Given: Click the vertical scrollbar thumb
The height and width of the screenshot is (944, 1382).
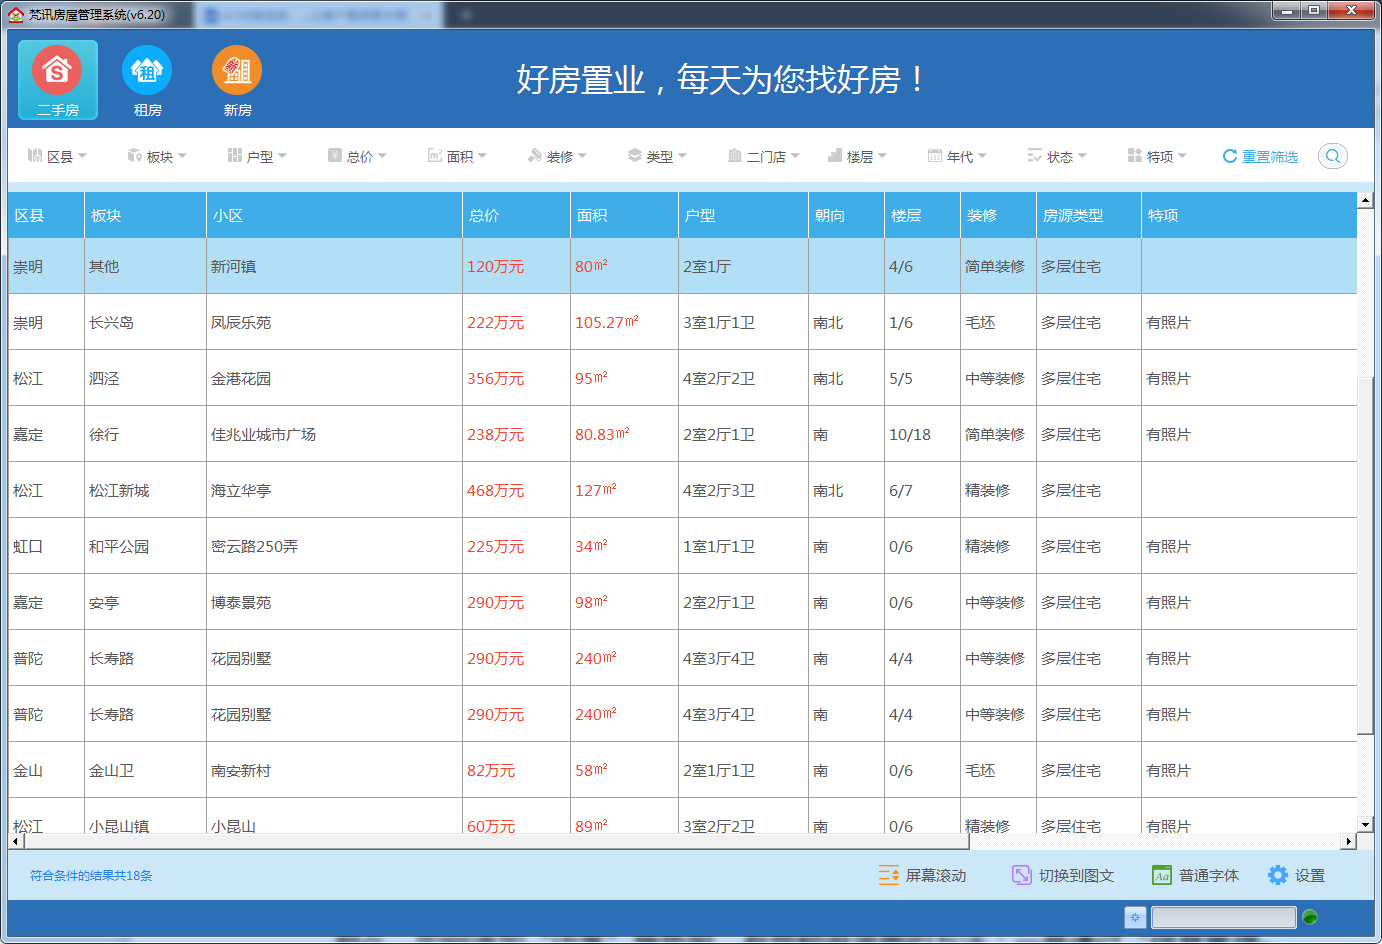Looking at the screenshot, I should 1365,555.
